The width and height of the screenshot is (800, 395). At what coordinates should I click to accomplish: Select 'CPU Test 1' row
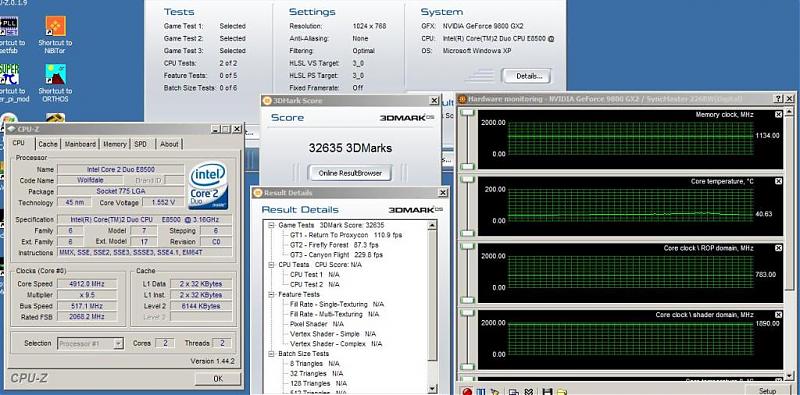(315, 275)
